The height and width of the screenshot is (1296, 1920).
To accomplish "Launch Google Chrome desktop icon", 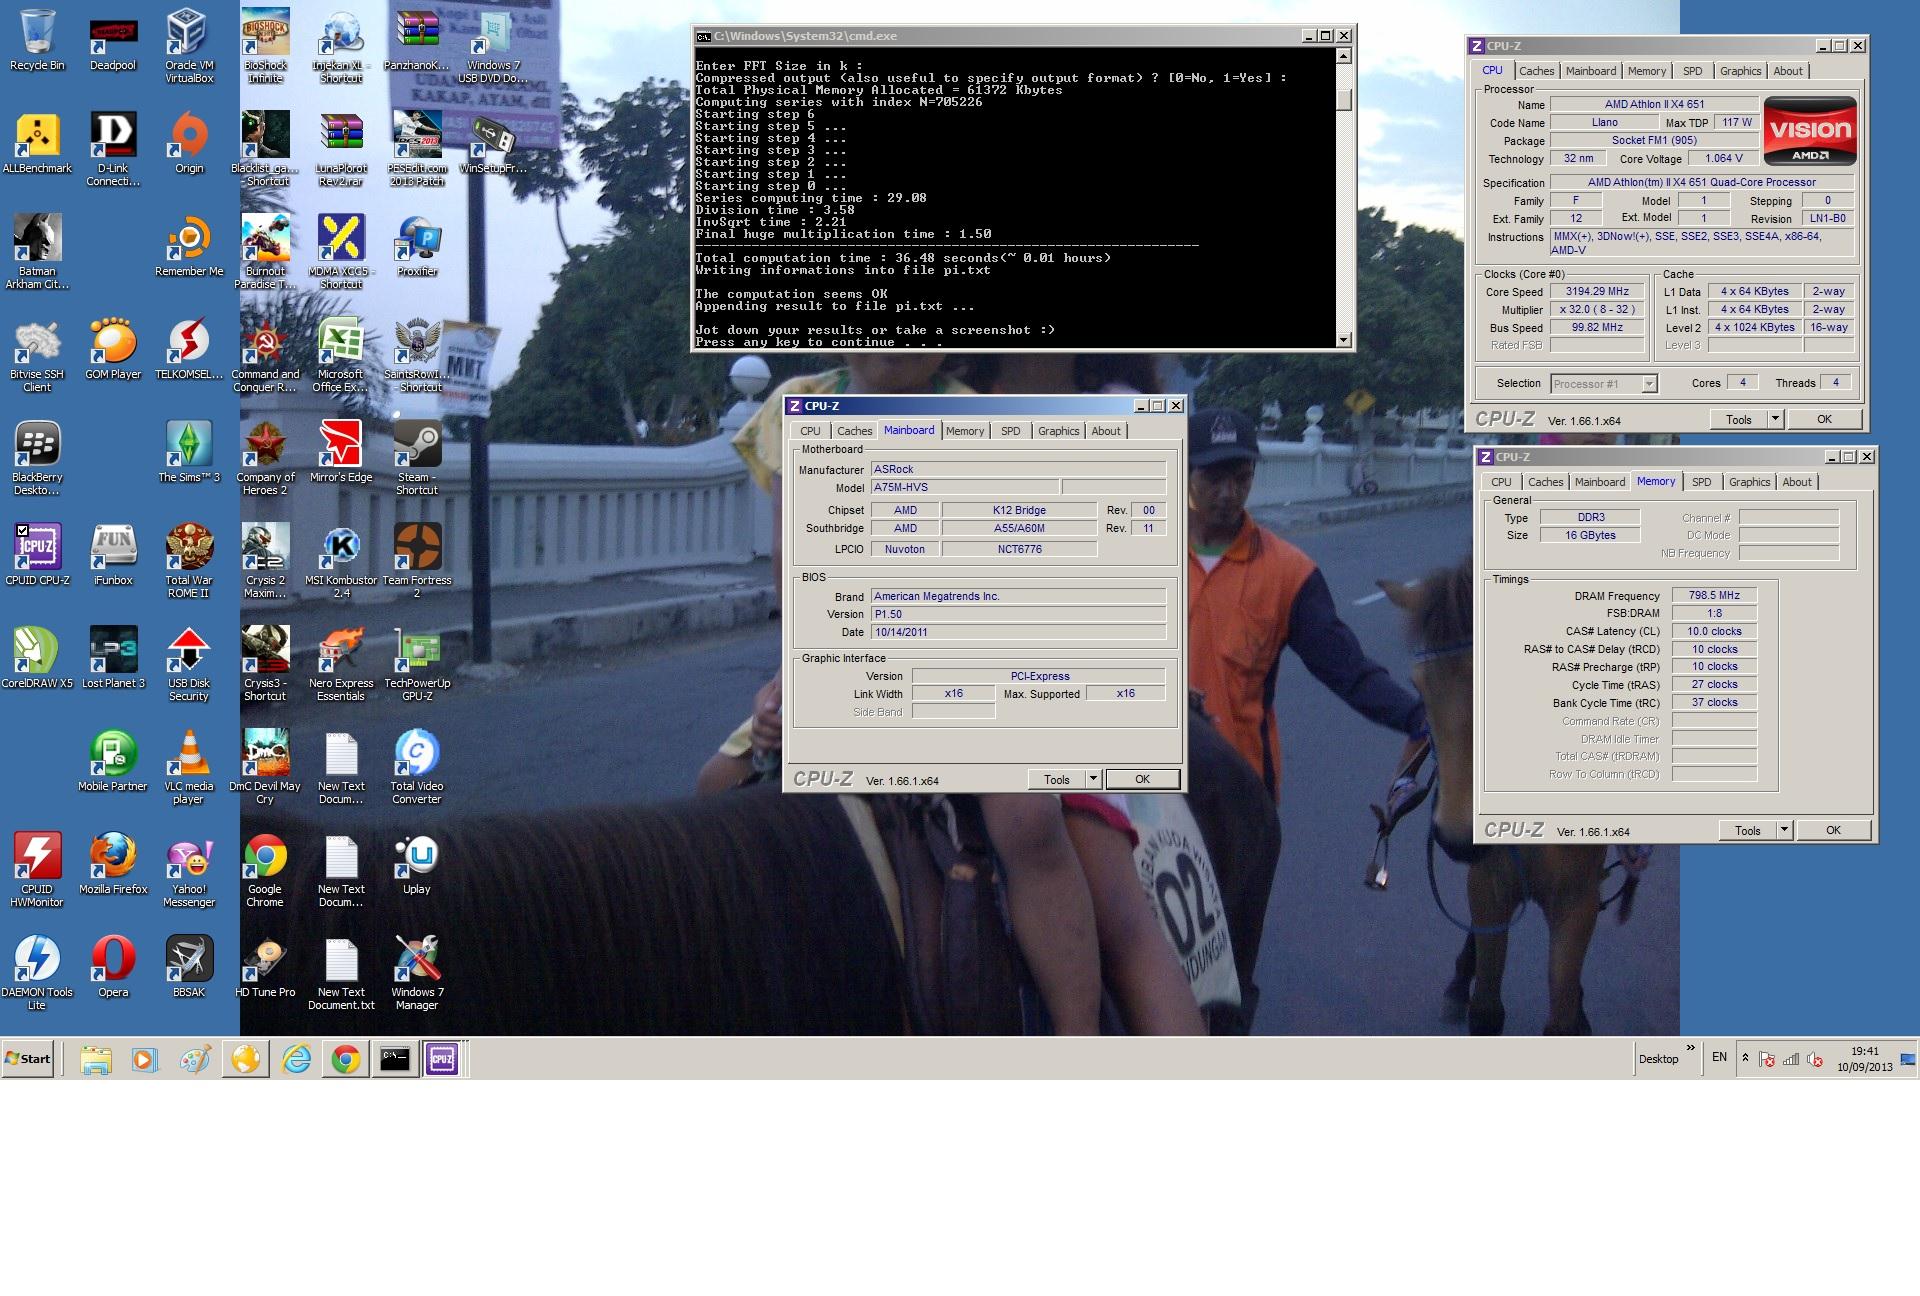I will click(x=265, y=870).
